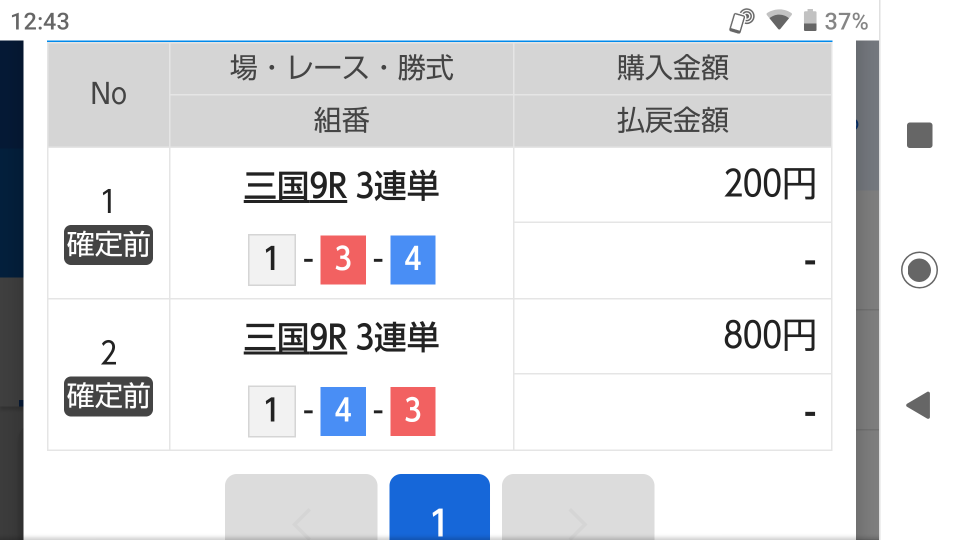The image size is (960, 540).
Task: Open the 三国9R link in row 2
Action: (x=295, y=337)
